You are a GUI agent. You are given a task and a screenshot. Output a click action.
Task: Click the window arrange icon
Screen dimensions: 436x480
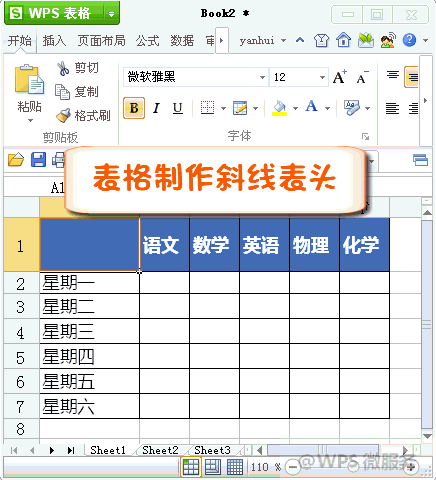point(420,160)
